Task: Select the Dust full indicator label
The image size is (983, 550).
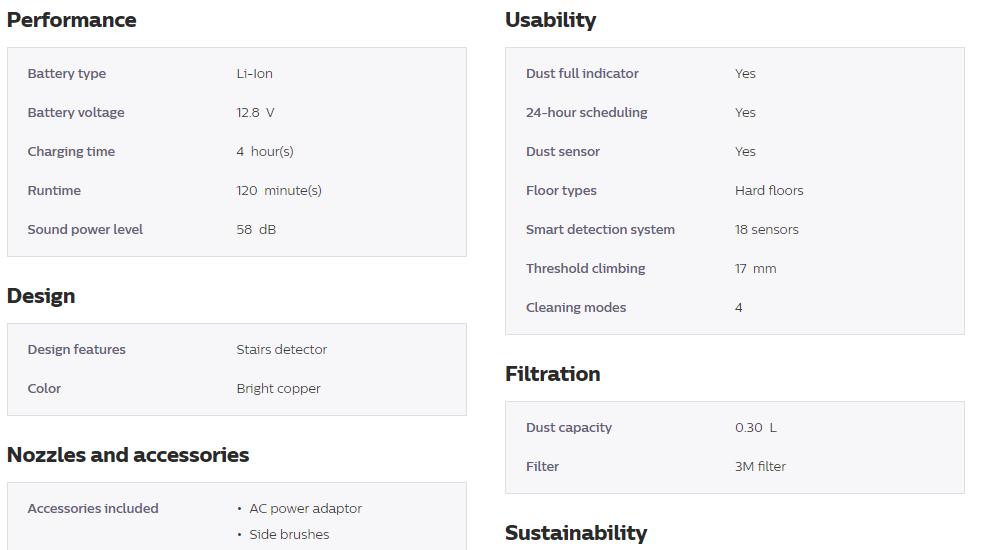Action: click(x=582, y=73)
